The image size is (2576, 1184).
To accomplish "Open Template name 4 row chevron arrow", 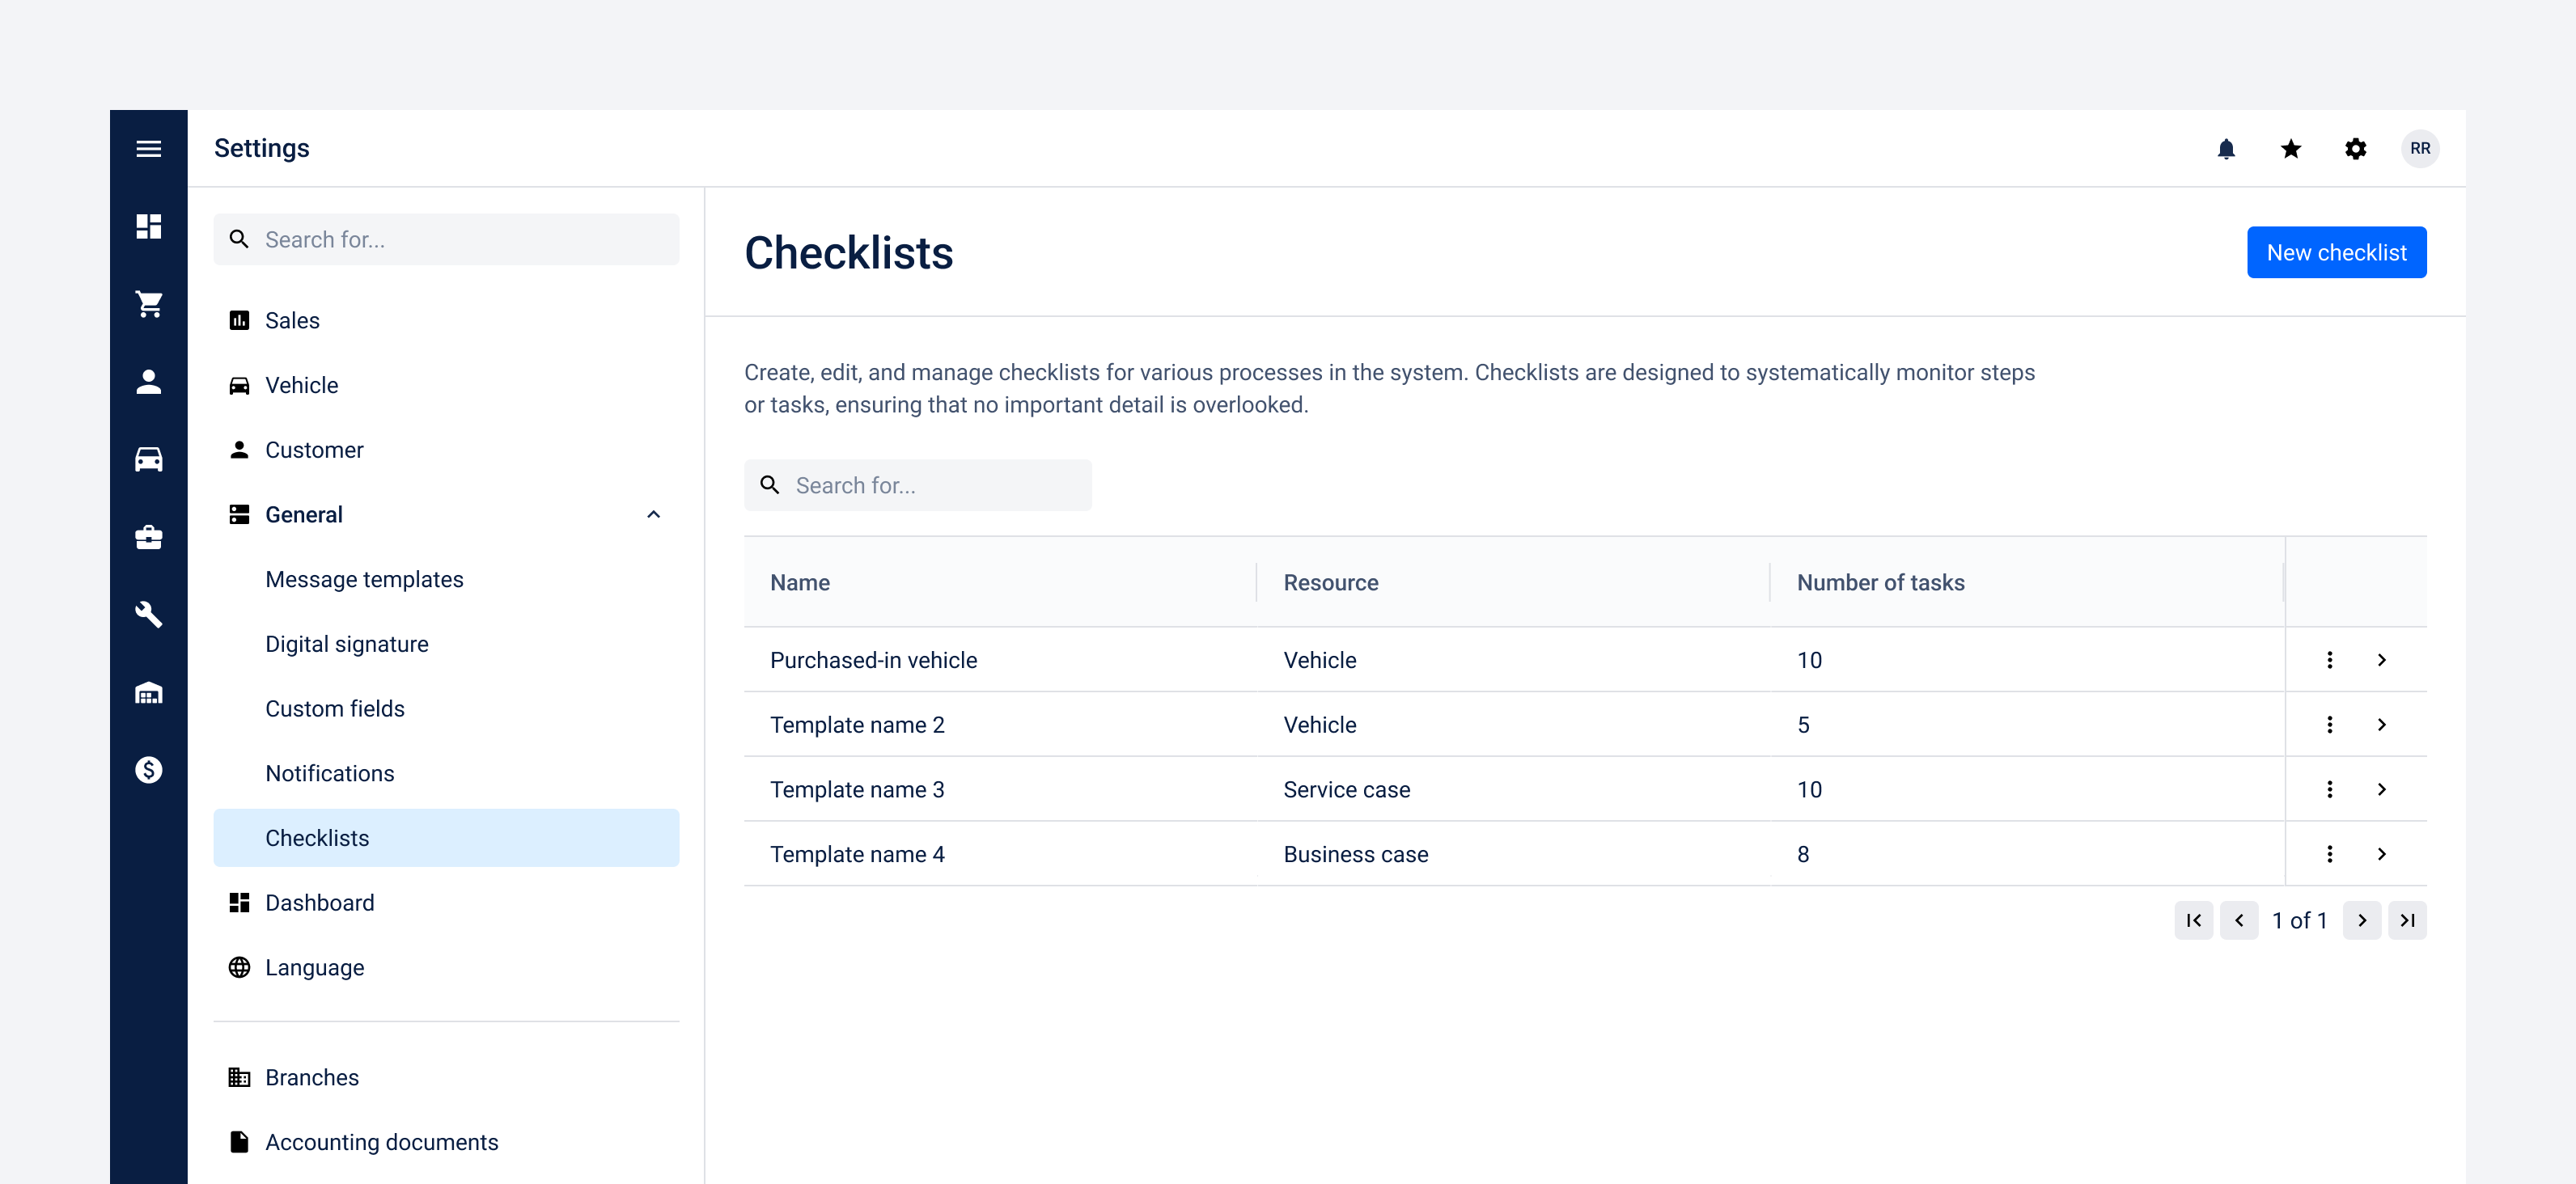I will tap(2382, 854).
